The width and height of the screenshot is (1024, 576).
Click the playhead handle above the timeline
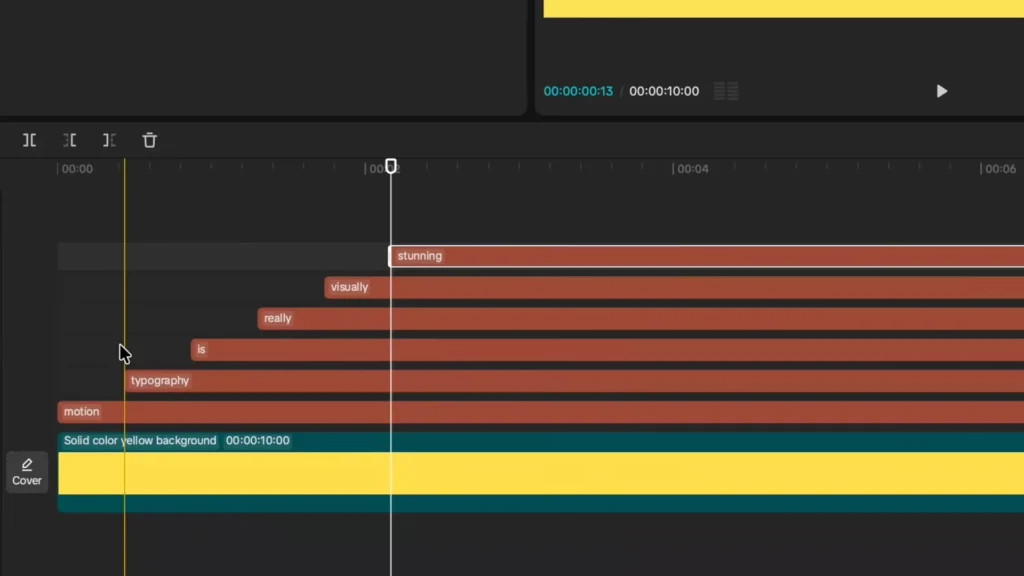pos(391,166)
